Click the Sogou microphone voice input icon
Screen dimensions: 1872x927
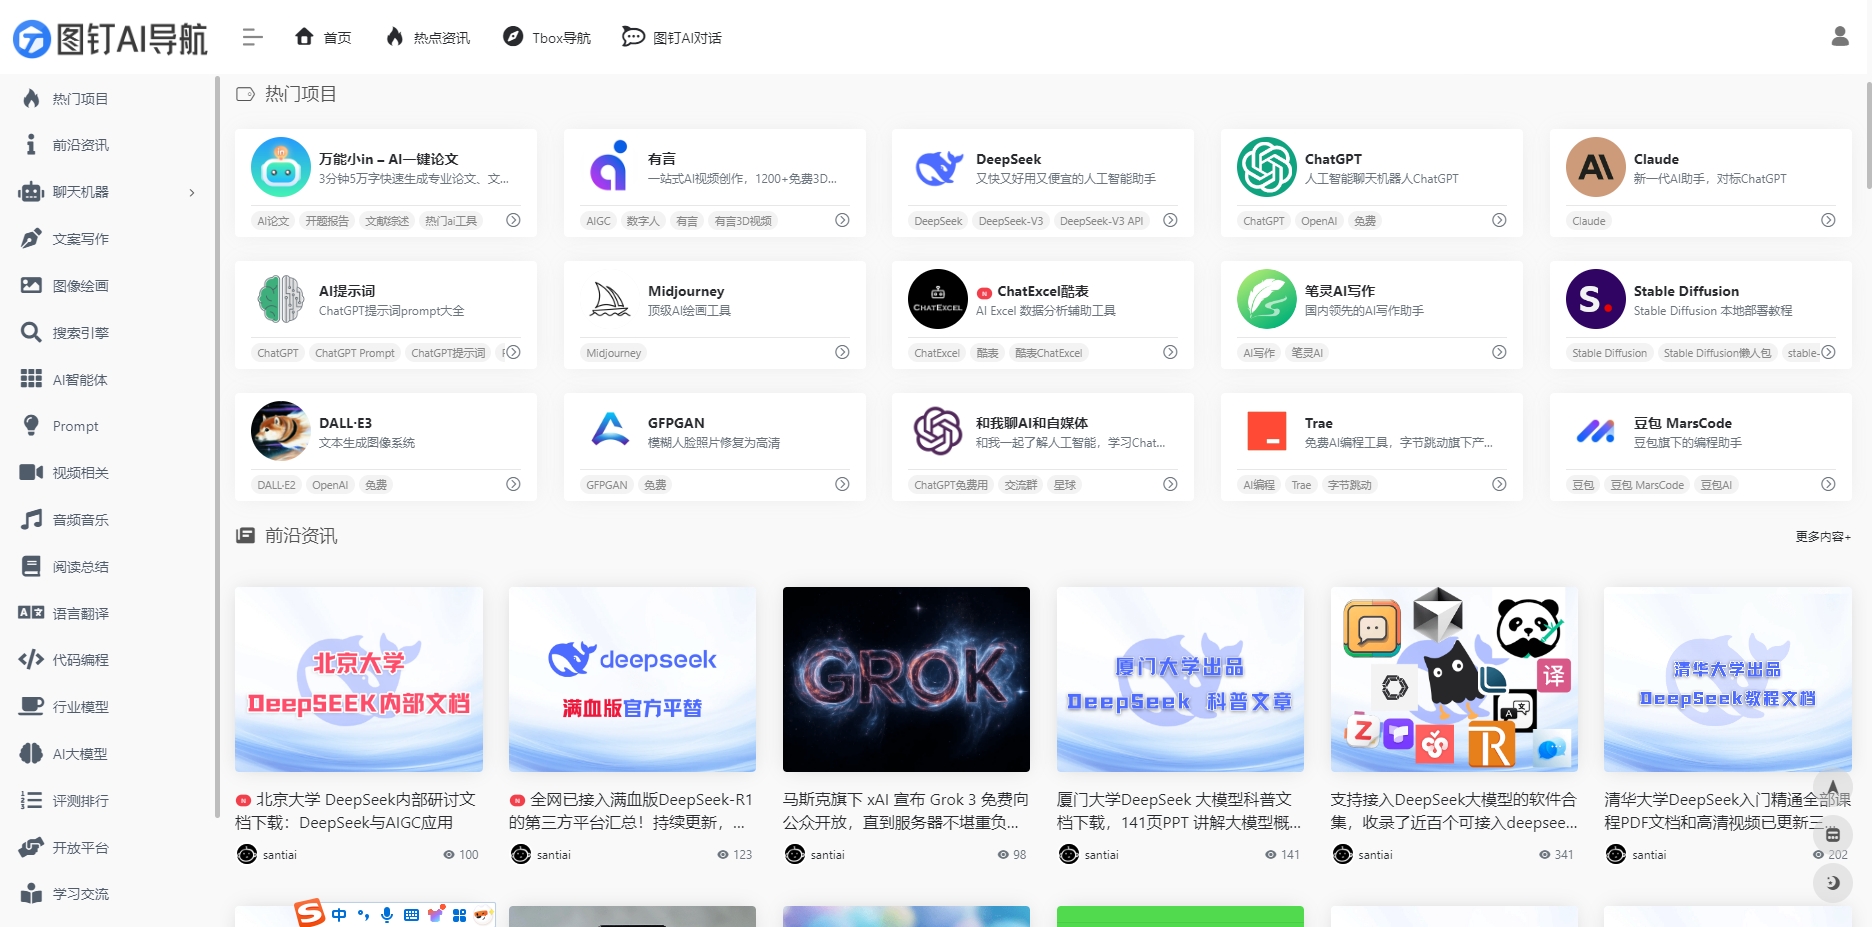387,914
